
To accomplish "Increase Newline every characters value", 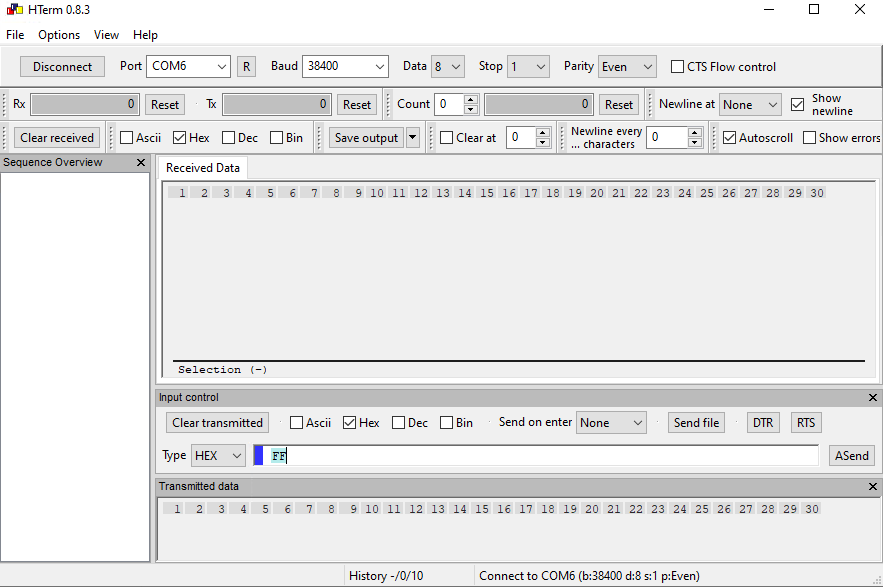I will point(695,133).
